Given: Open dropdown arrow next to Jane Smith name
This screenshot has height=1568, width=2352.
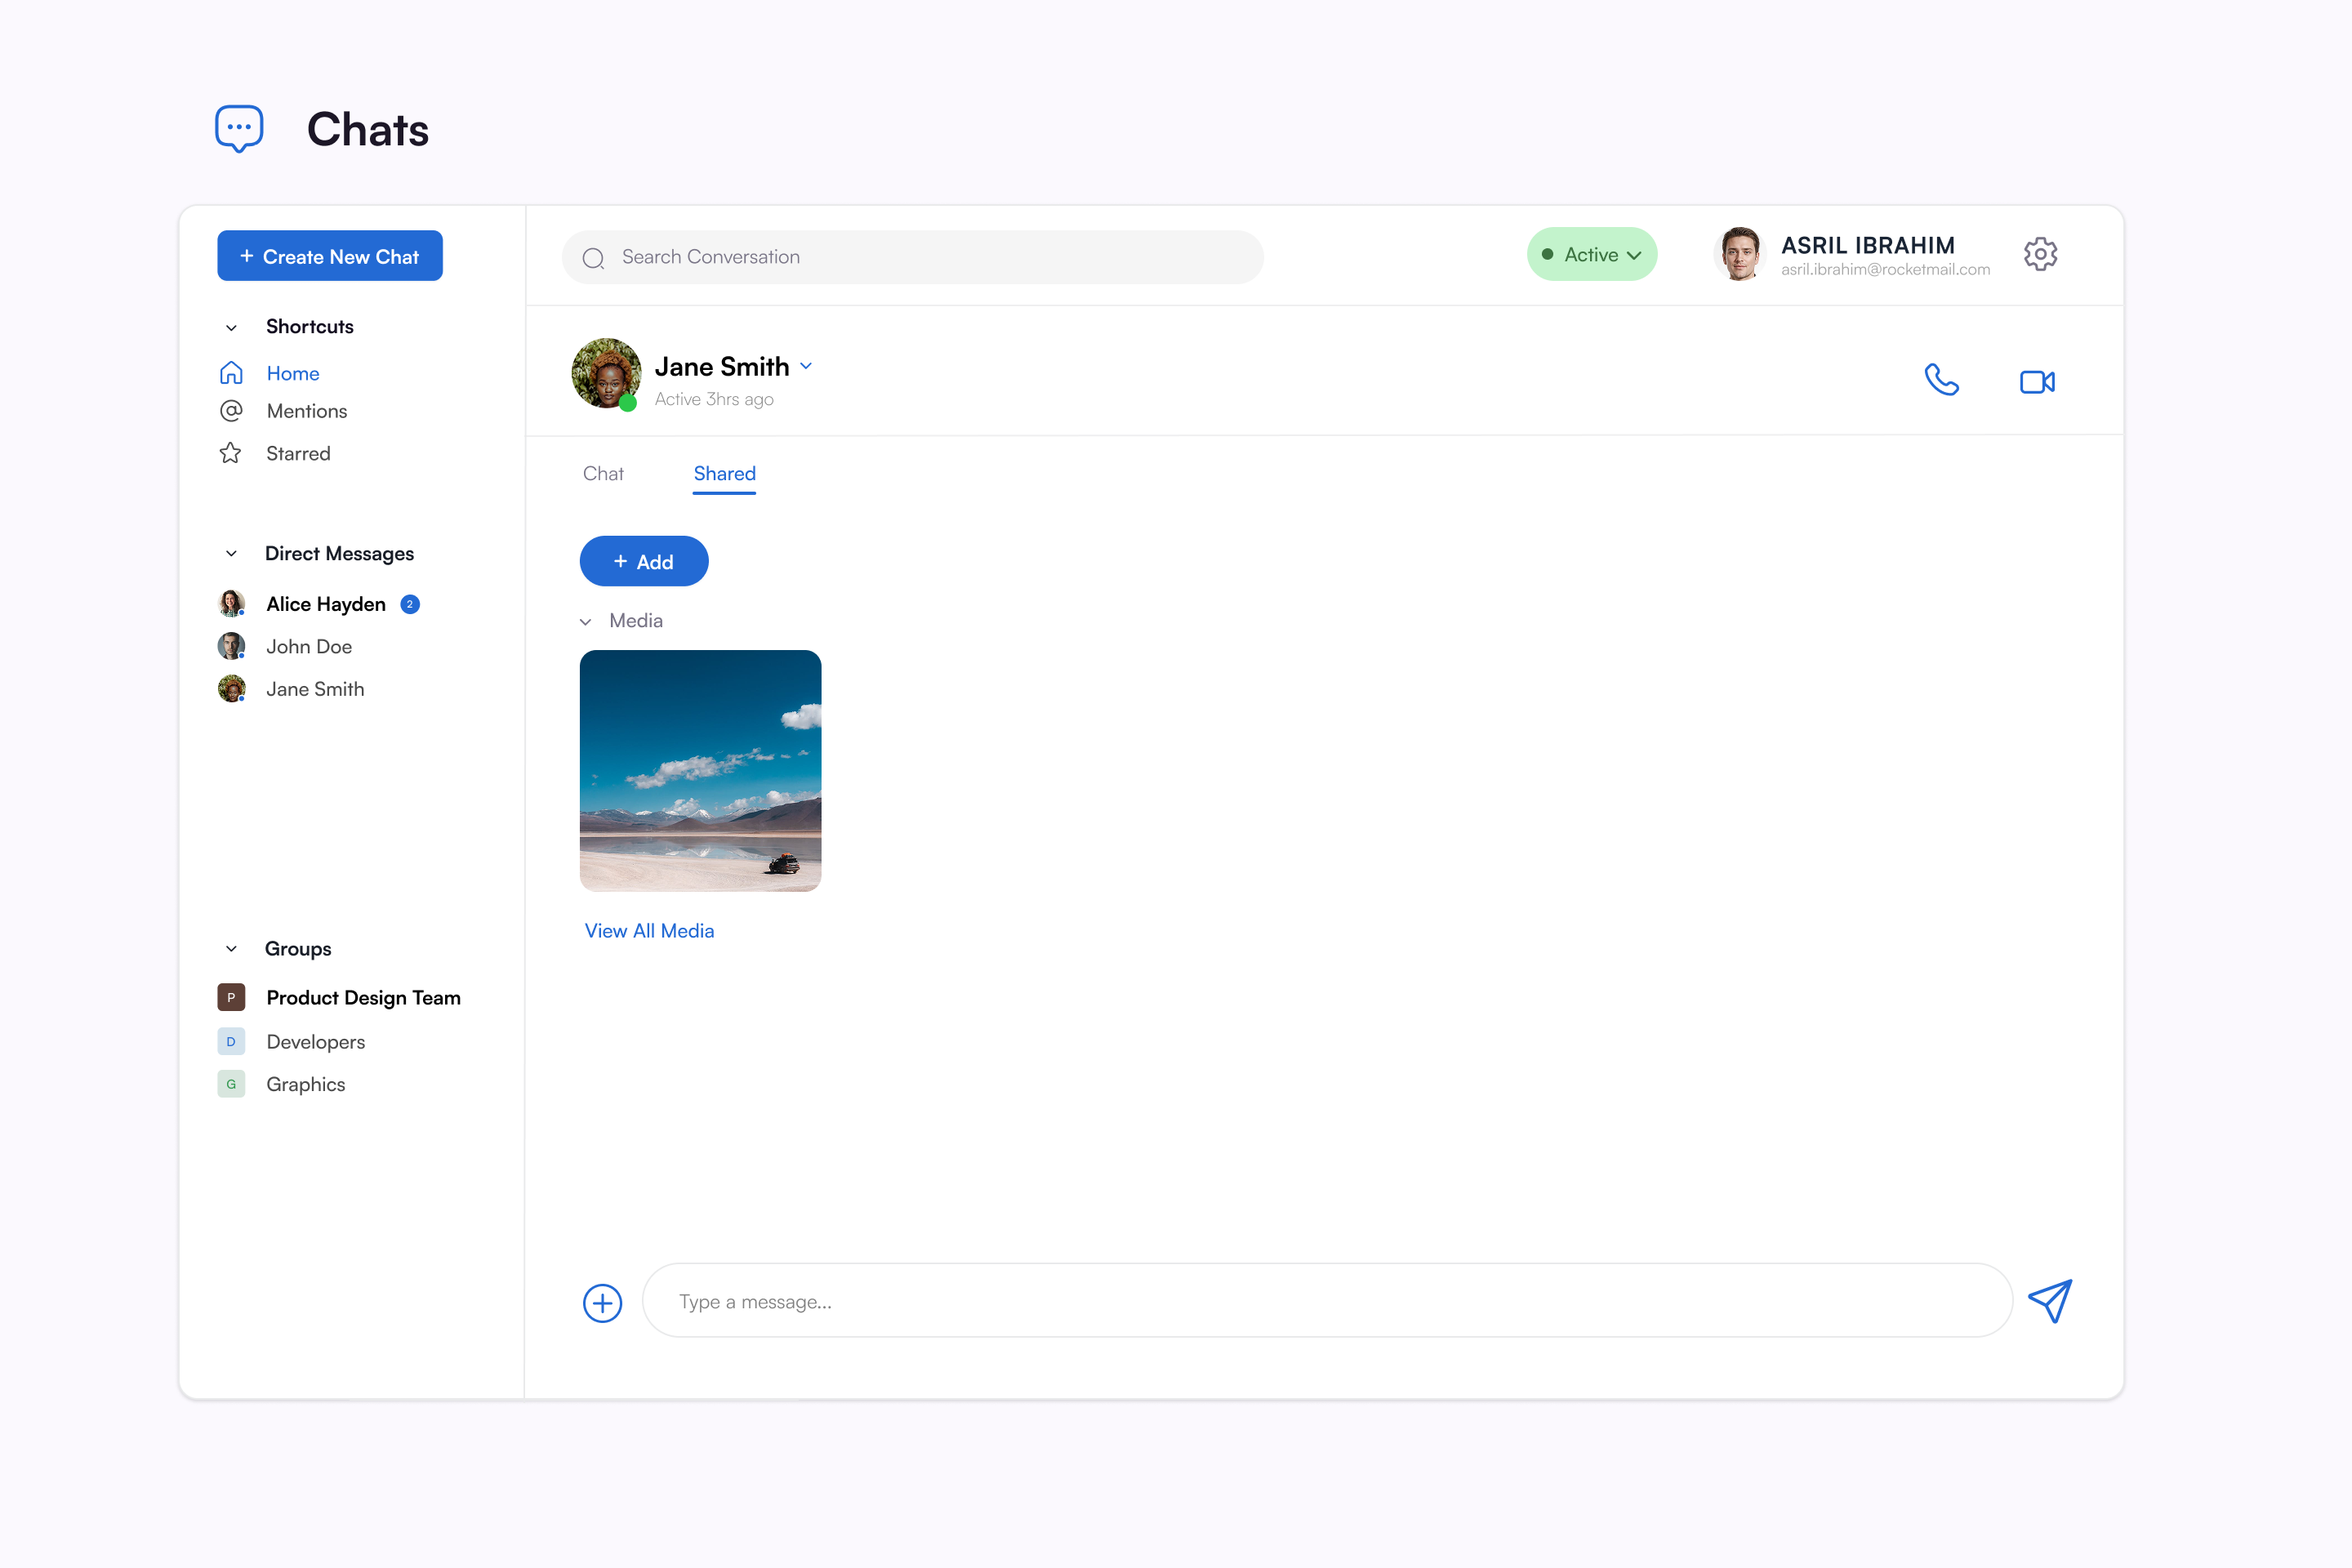Looking at the screenshot, I should tap(806, 366).
